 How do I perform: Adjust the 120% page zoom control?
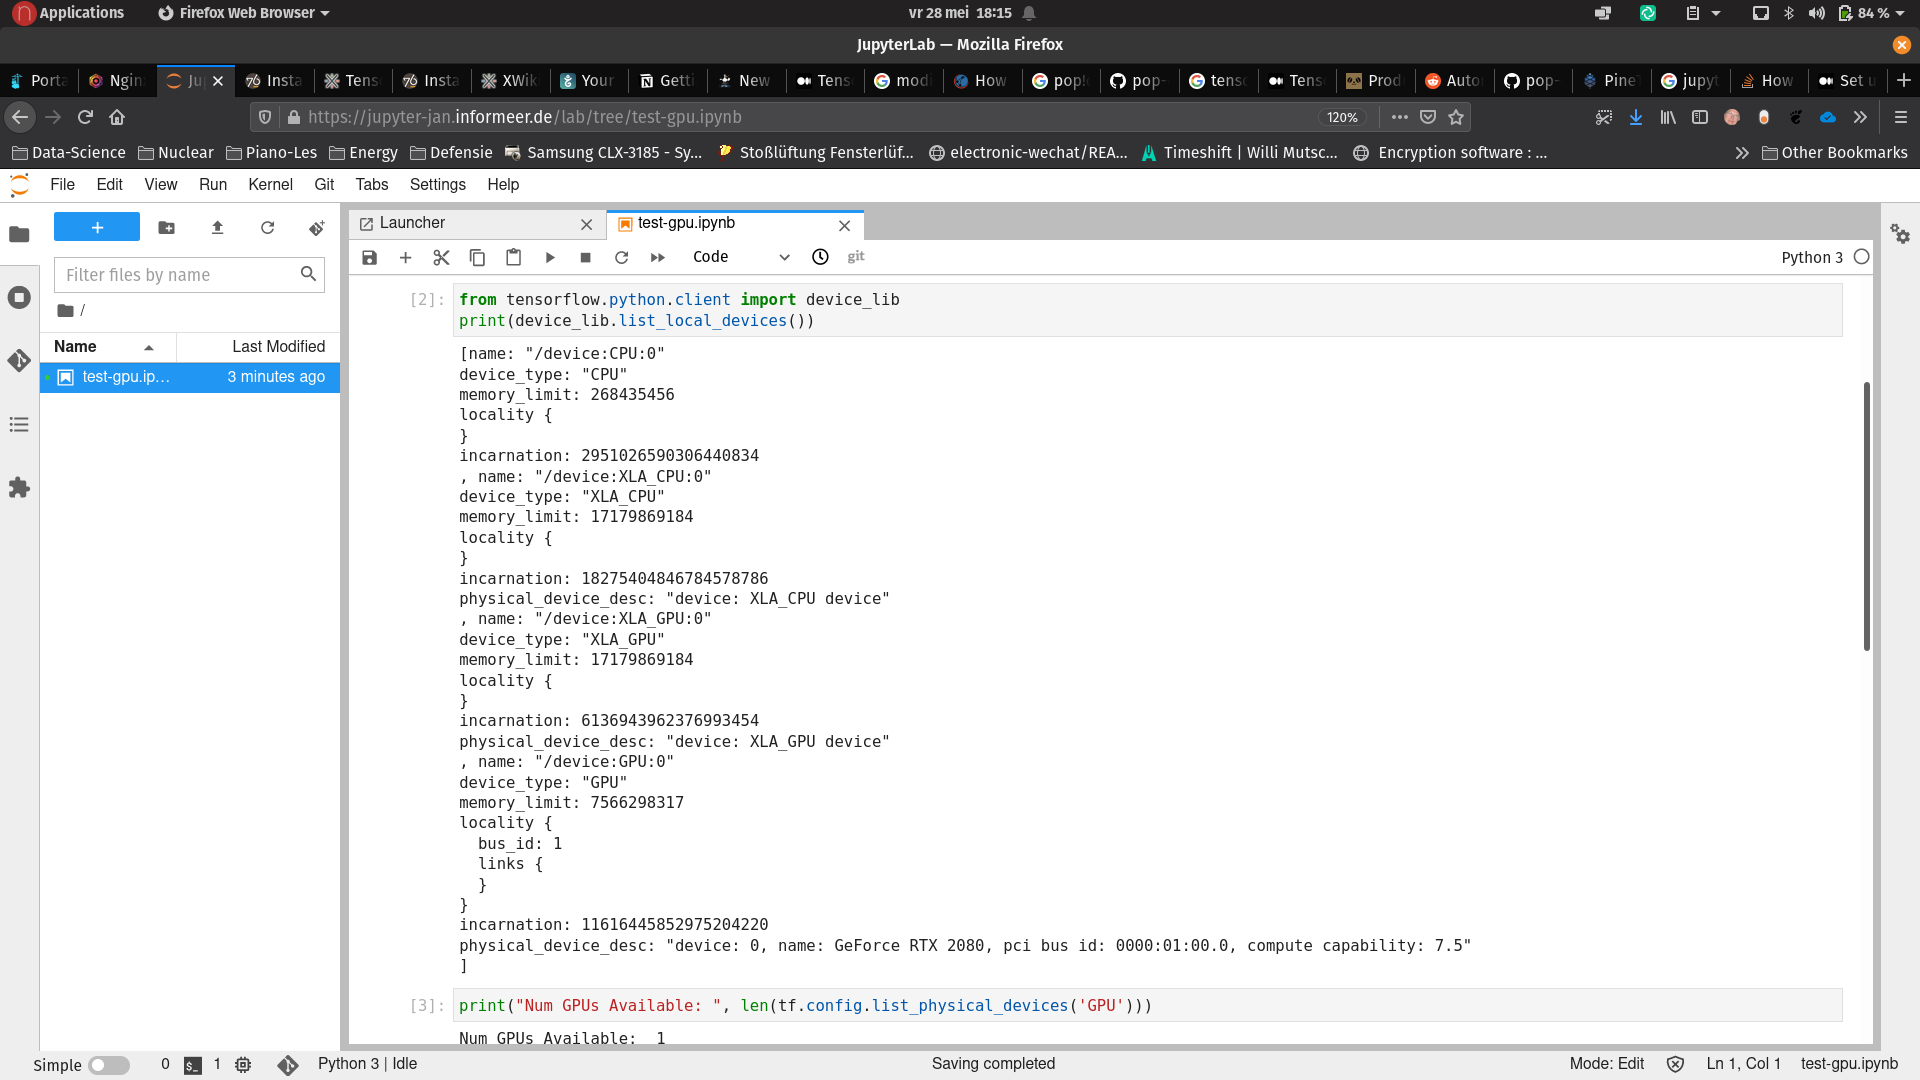tap(1342, 117)
